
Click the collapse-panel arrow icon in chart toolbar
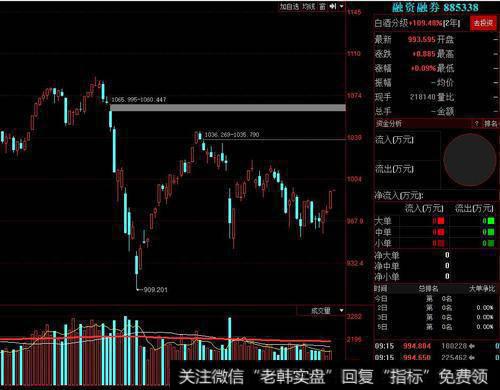[x=333, y=6]
